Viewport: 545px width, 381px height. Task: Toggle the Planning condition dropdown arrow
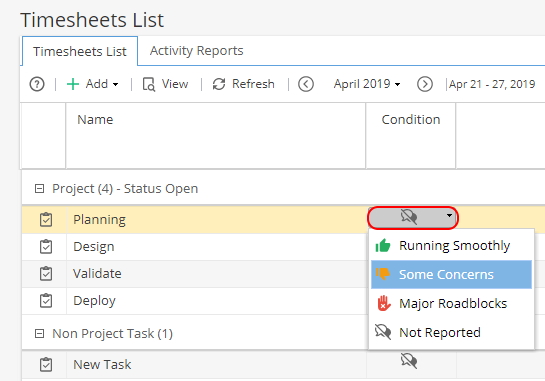[449, 216]
